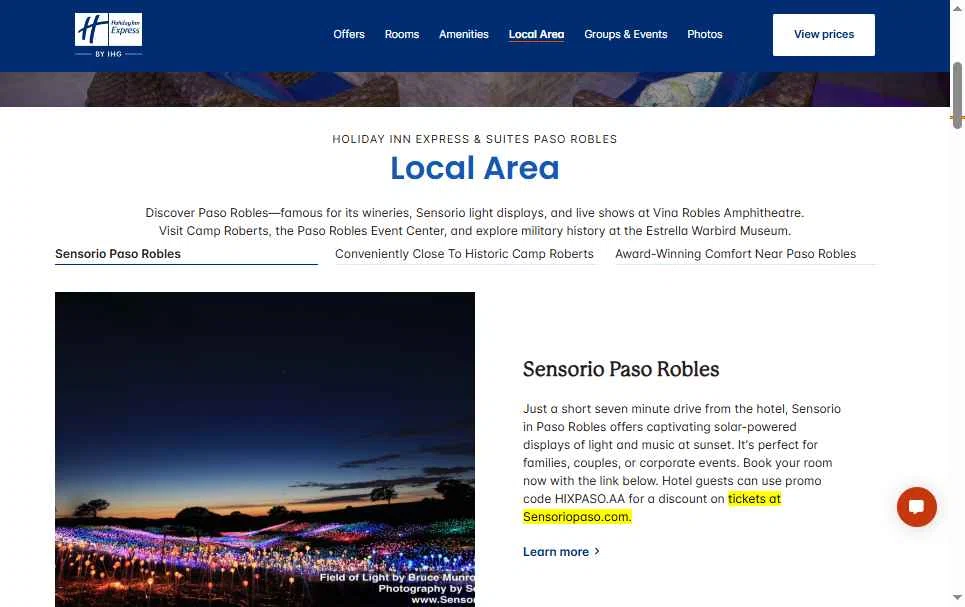The height and width of the screenshot is (607, 965).
Task: Select Local Area in the navigation
Action: (536, 34)
